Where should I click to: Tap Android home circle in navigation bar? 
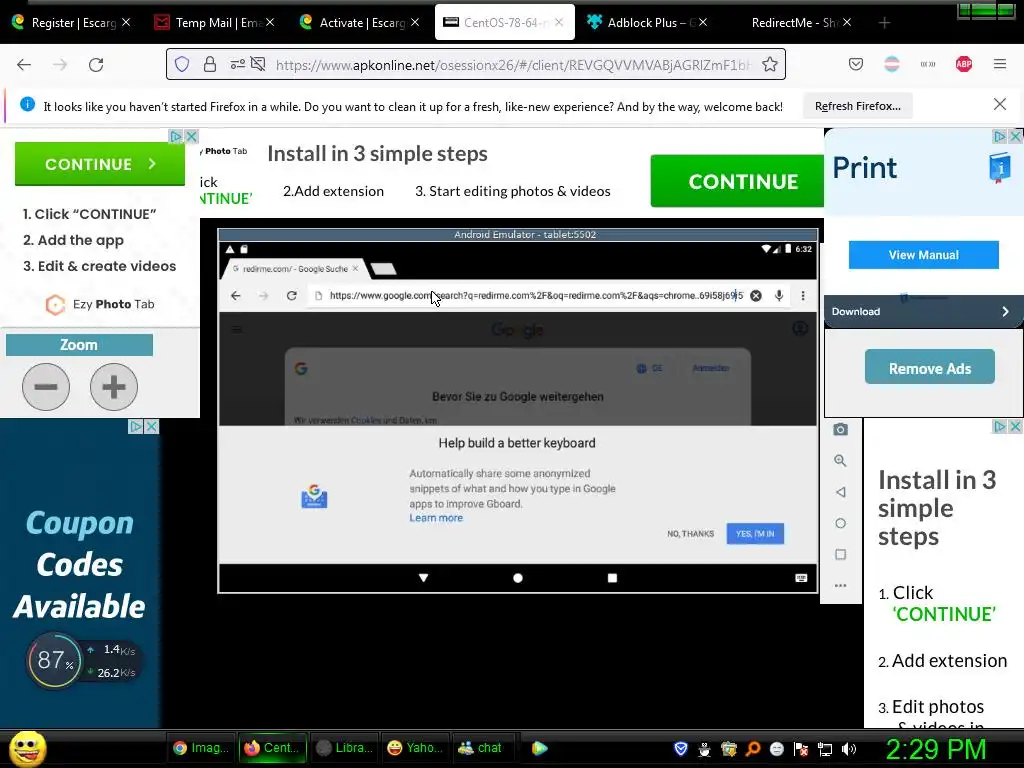pos(518,578)
